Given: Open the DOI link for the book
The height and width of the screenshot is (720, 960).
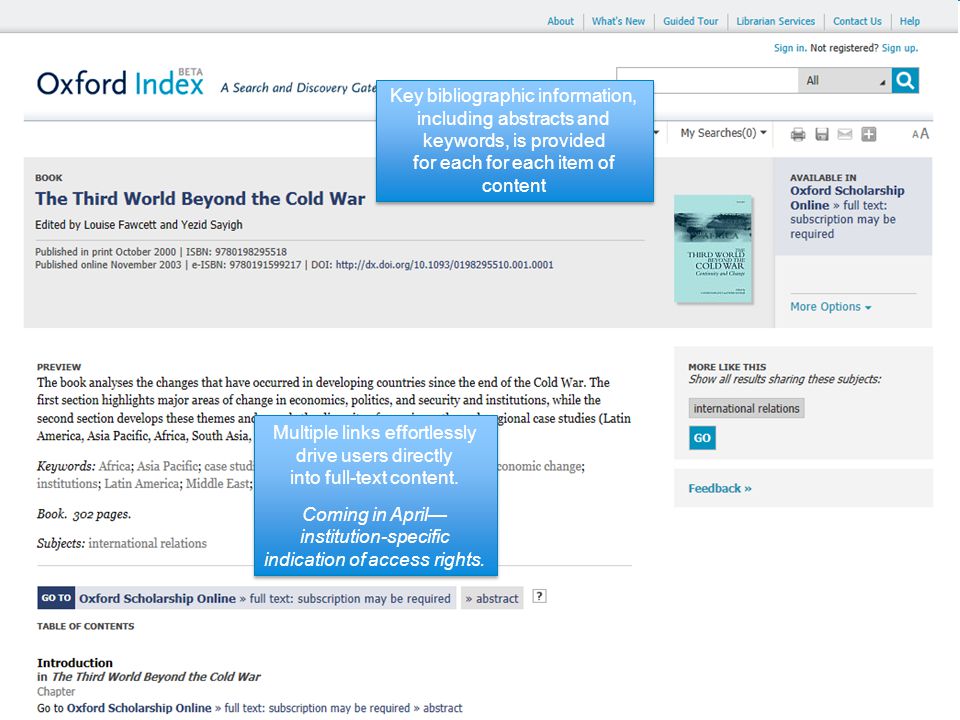Looking at the screenshot, I should tap(444, 264).
